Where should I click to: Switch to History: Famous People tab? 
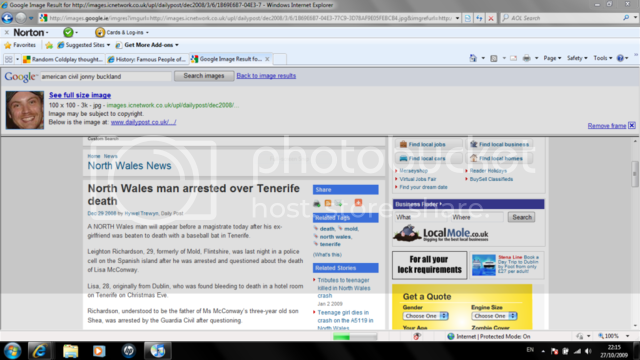click(147, 59)
